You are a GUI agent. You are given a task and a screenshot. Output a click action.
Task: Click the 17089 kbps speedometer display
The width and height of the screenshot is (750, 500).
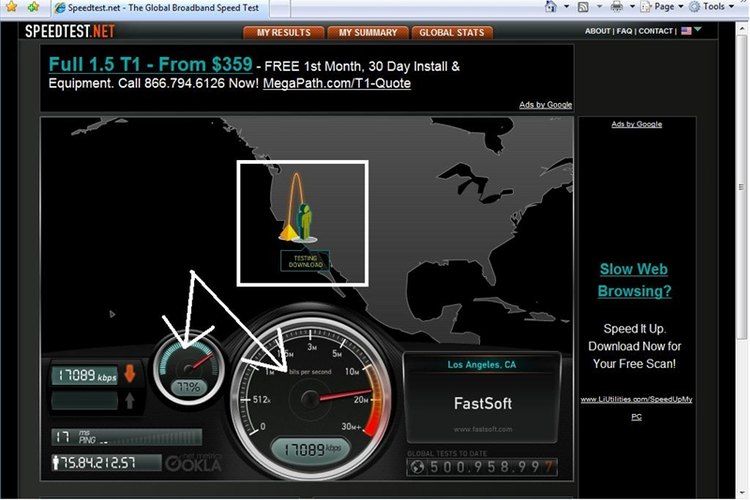311,450
